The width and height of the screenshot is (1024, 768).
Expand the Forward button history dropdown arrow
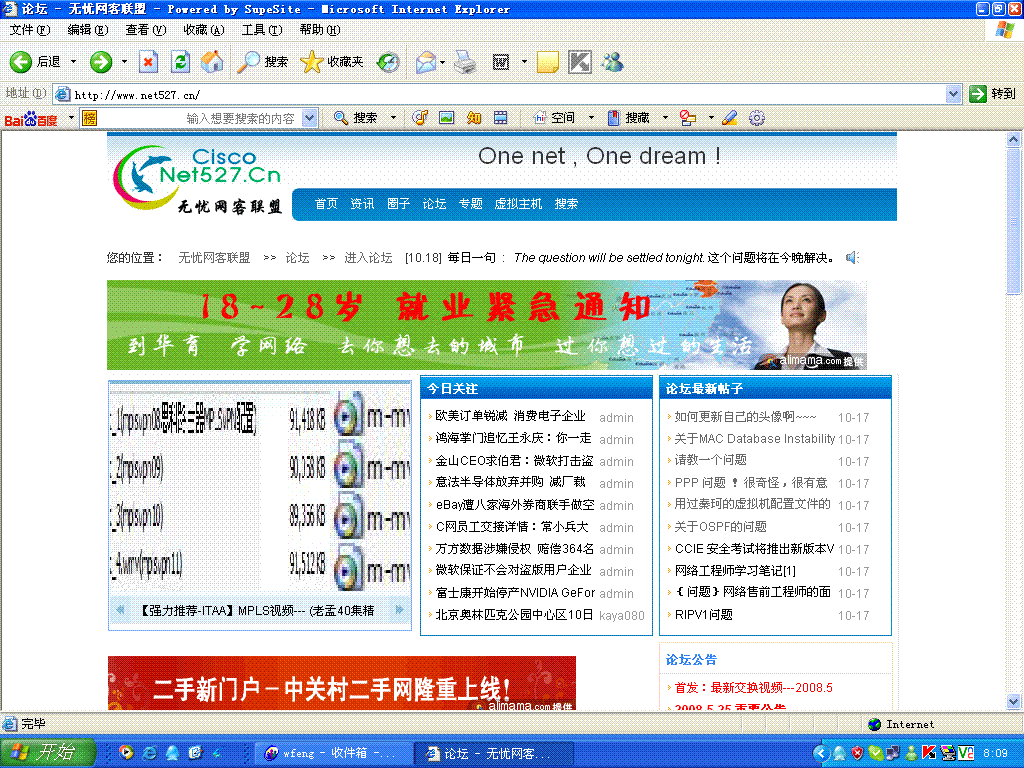[124, 62]
